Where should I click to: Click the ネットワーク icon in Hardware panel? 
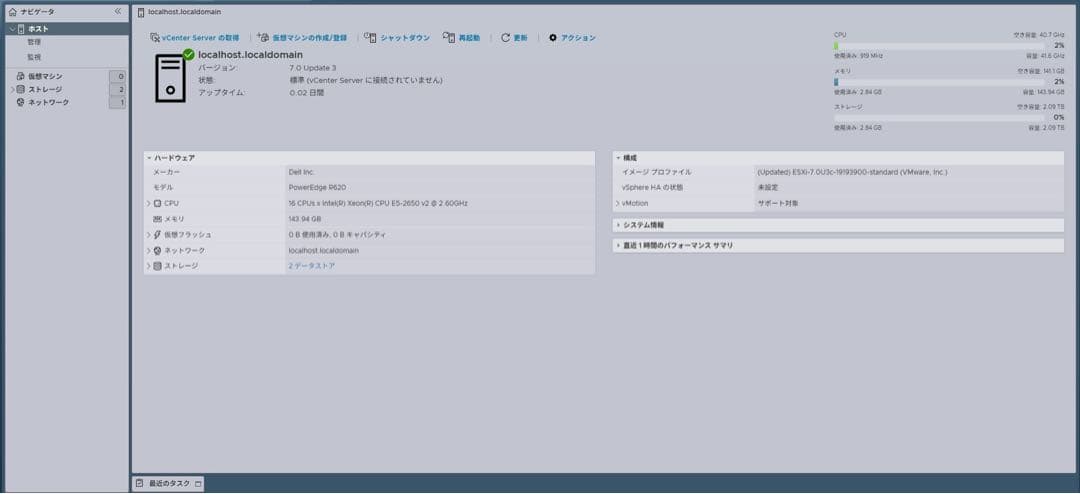coord(158,251)
